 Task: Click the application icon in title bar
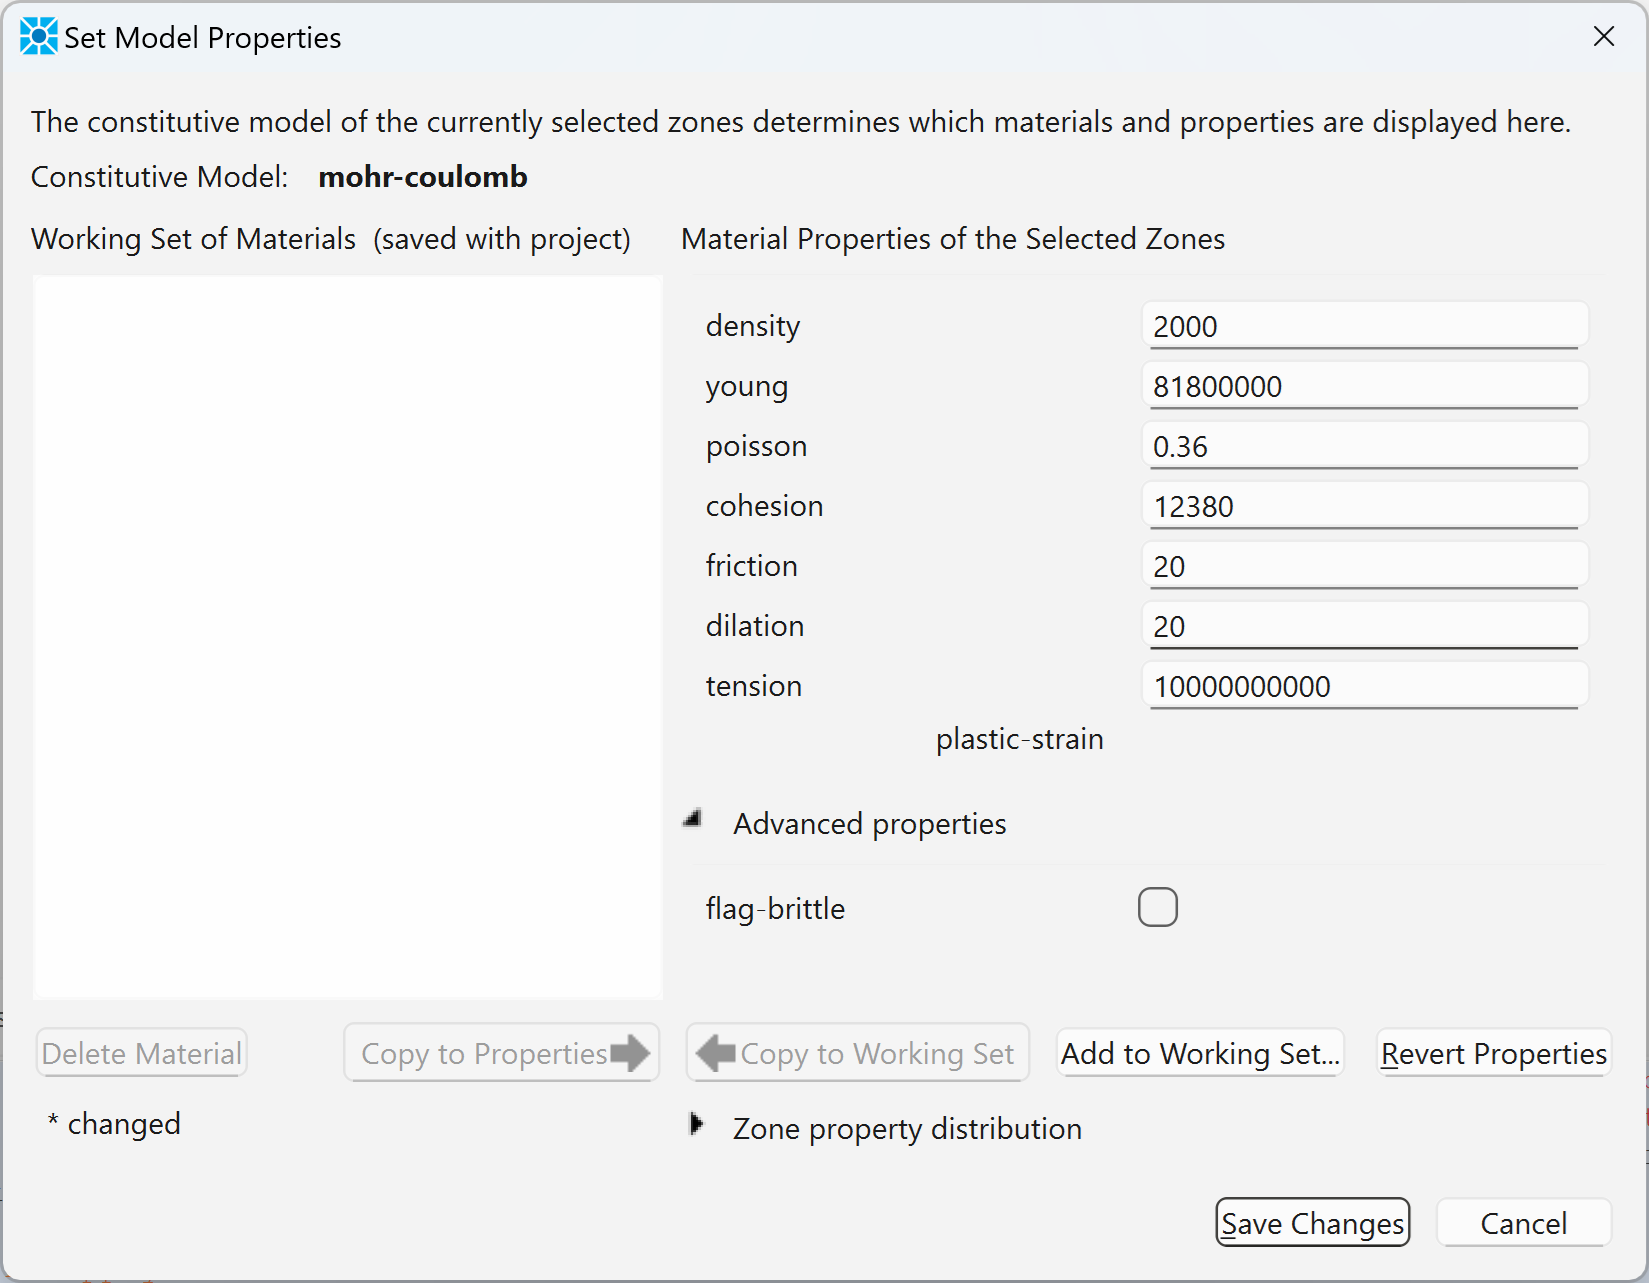coord(38,37)
